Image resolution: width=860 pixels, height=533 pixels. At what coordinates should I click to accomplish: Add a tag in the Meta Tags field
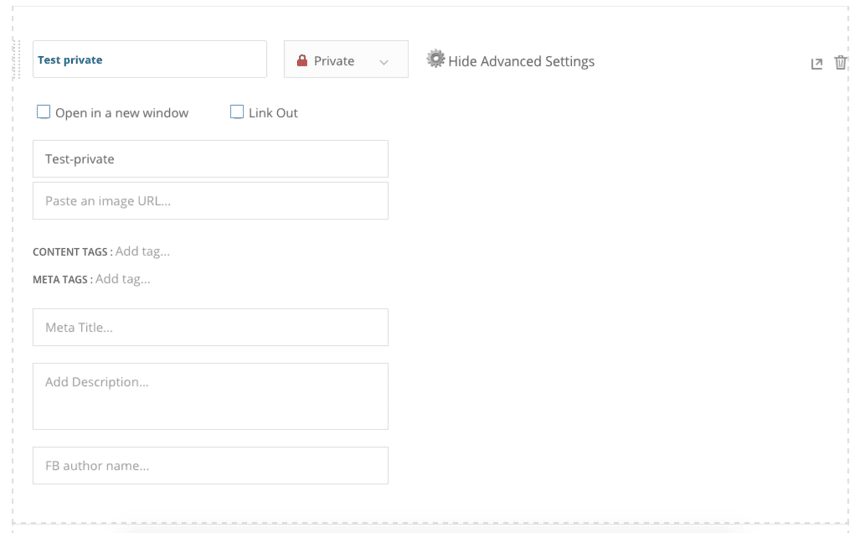tap(123, 279)
